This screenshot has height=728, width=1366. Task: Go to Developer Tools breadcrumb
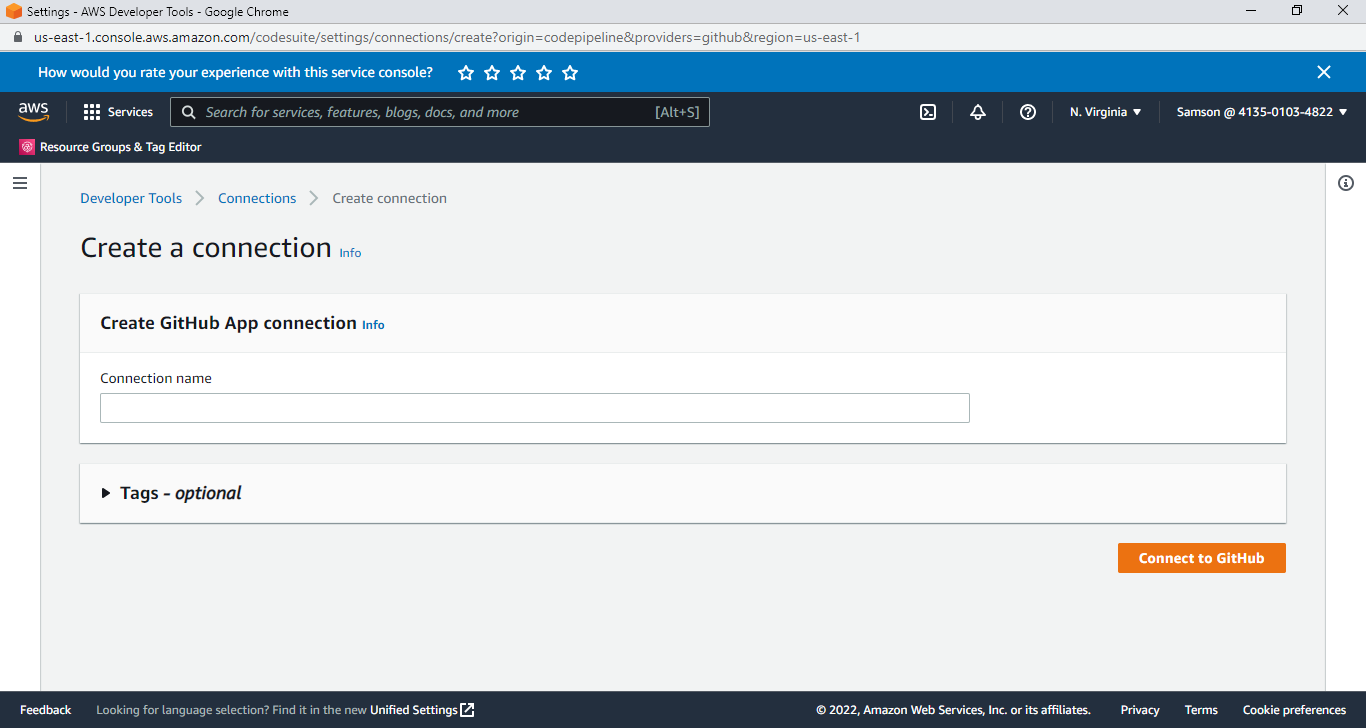[131, 198]
